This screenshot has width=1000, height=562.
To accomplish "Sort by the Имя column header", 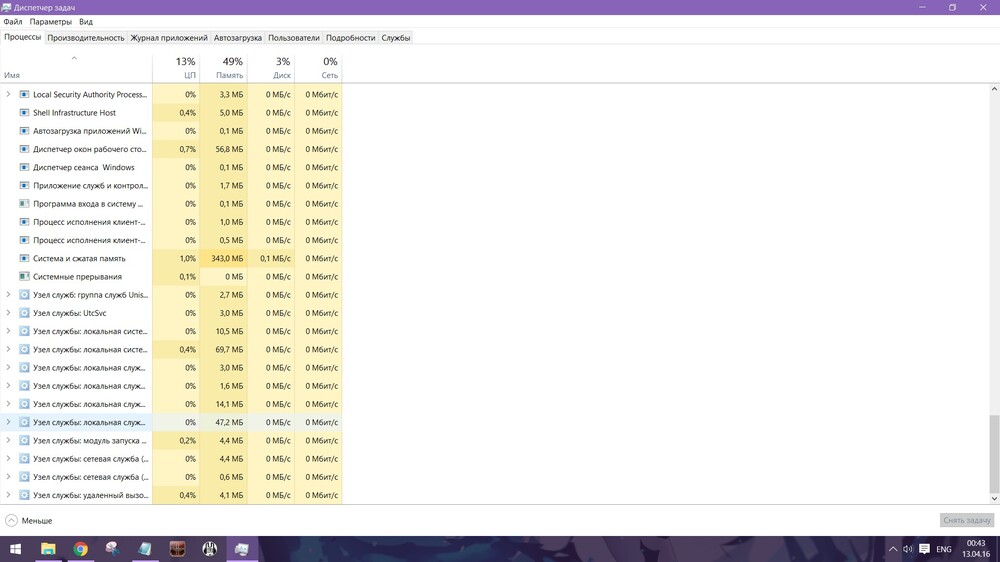I will click(x=76, y=68).
